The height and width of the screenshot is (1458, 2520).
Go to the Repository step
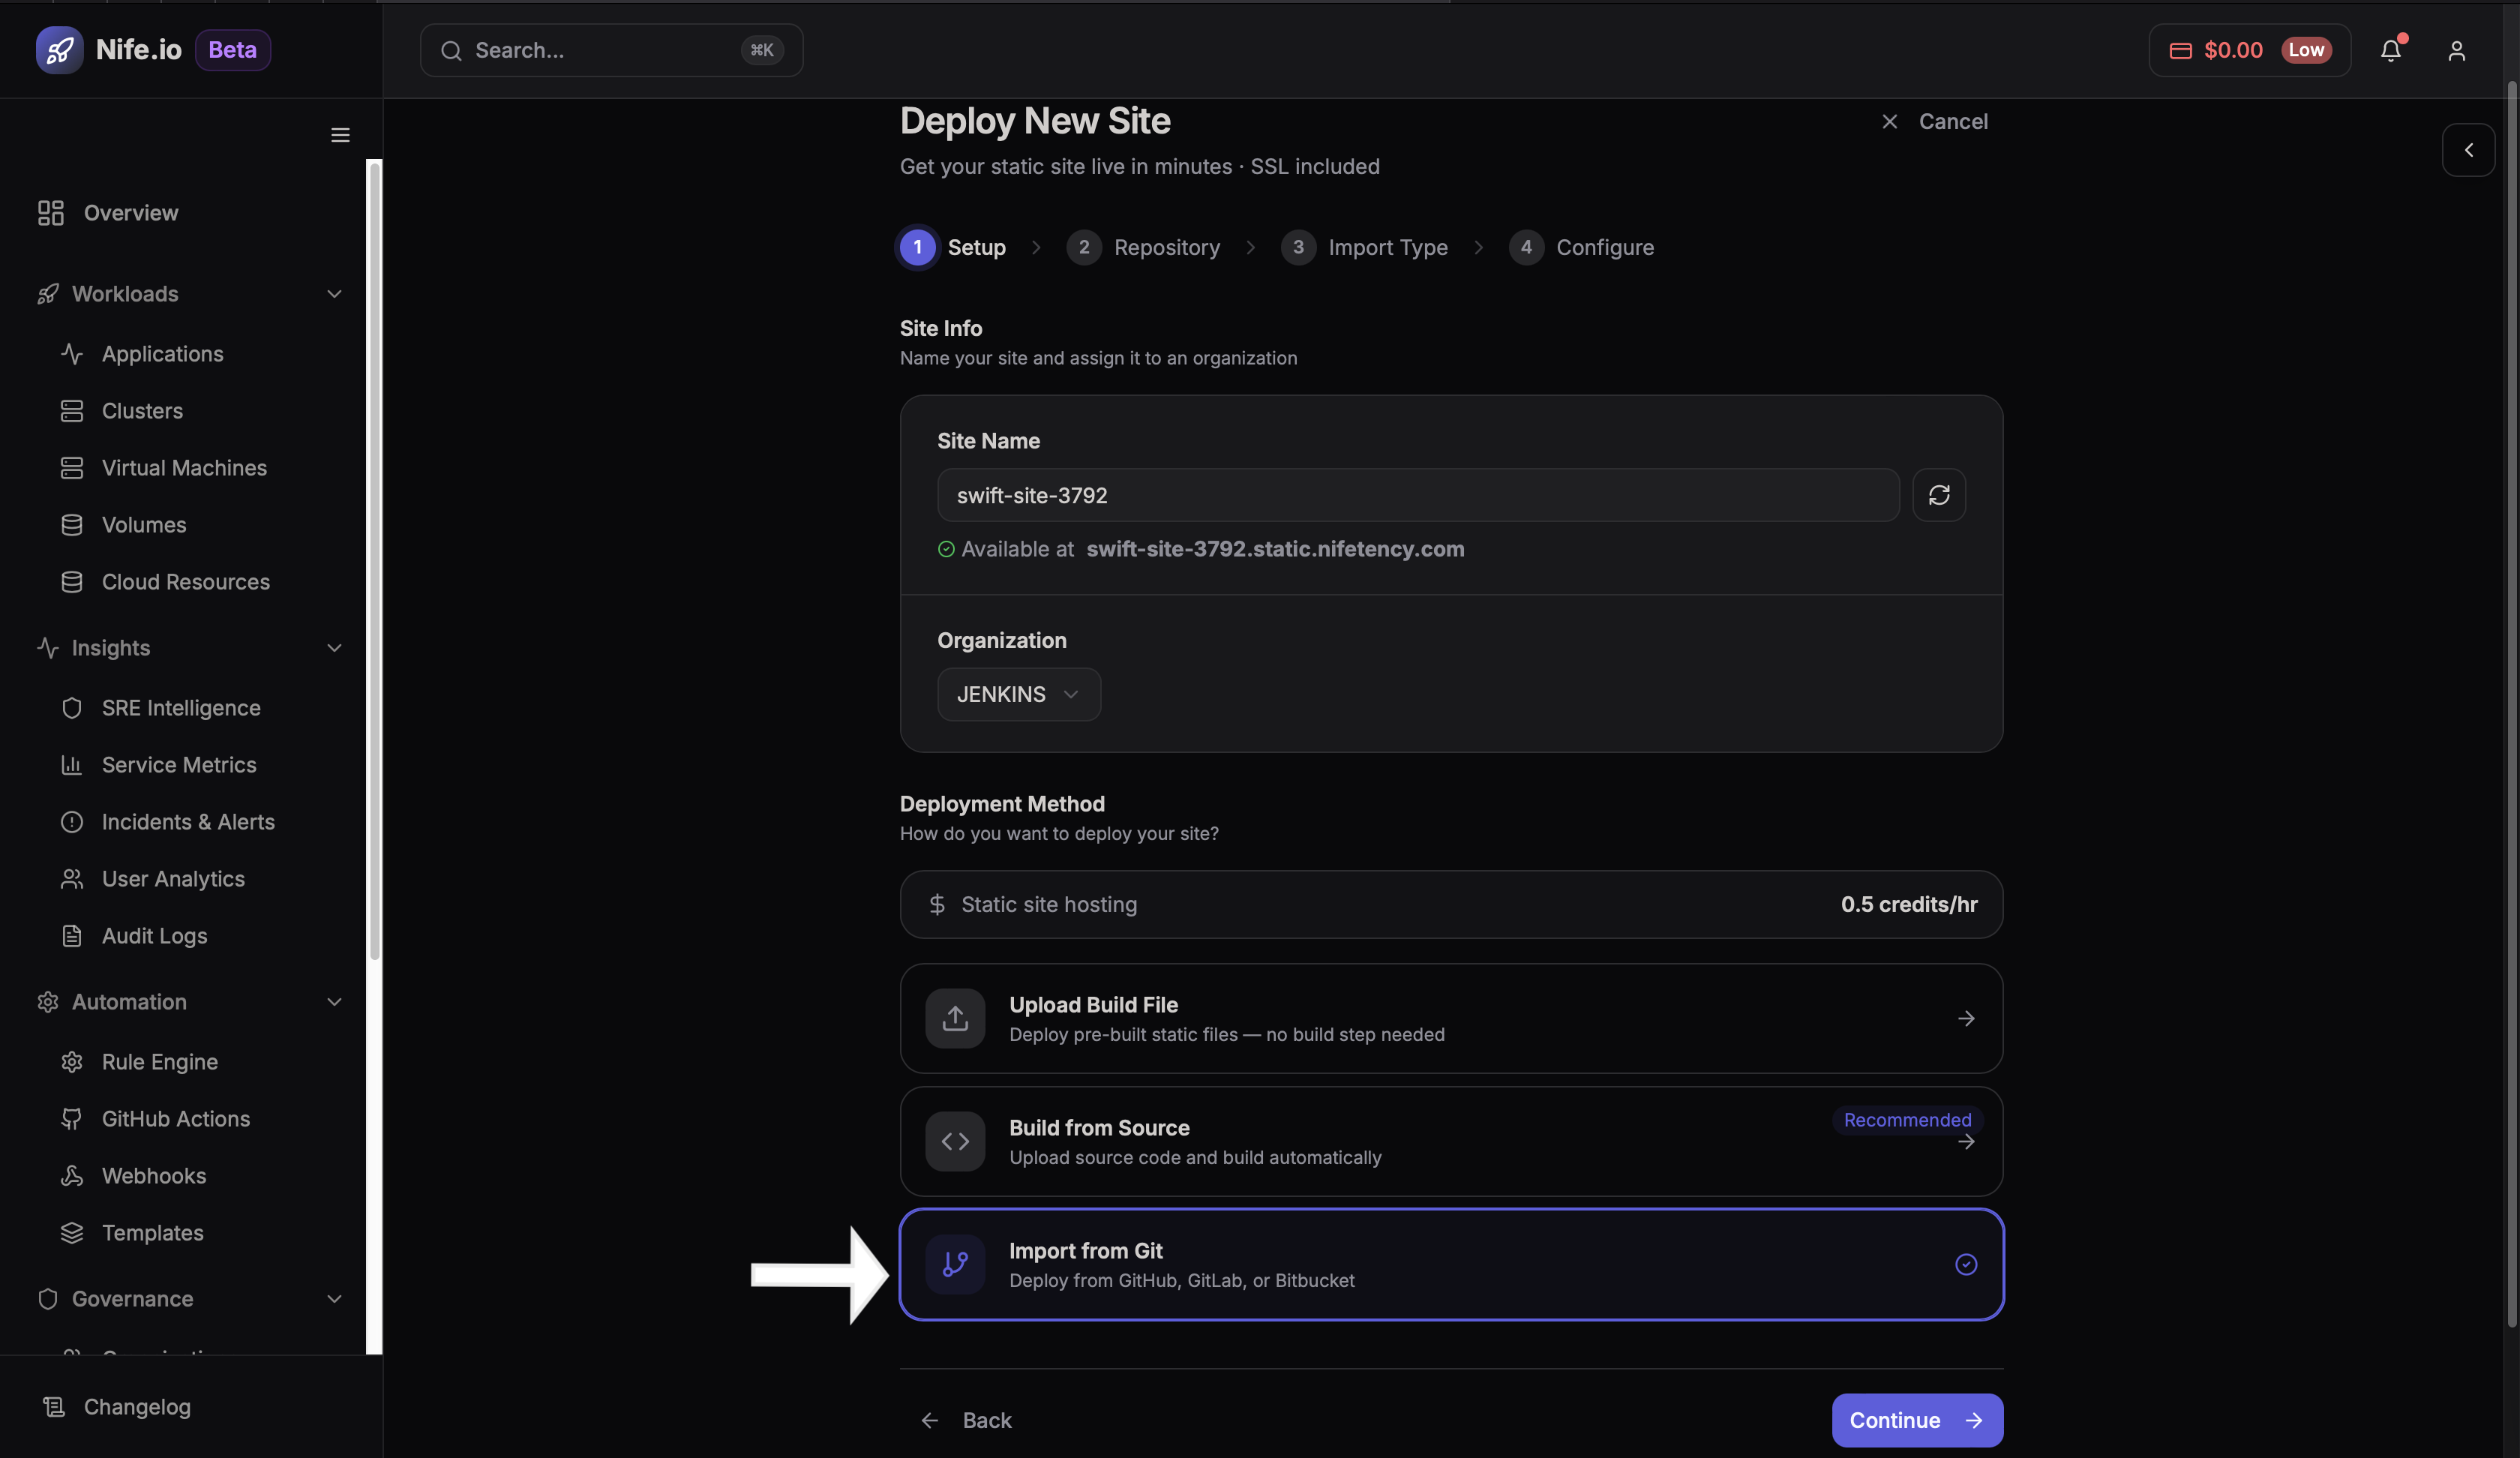1144,247
